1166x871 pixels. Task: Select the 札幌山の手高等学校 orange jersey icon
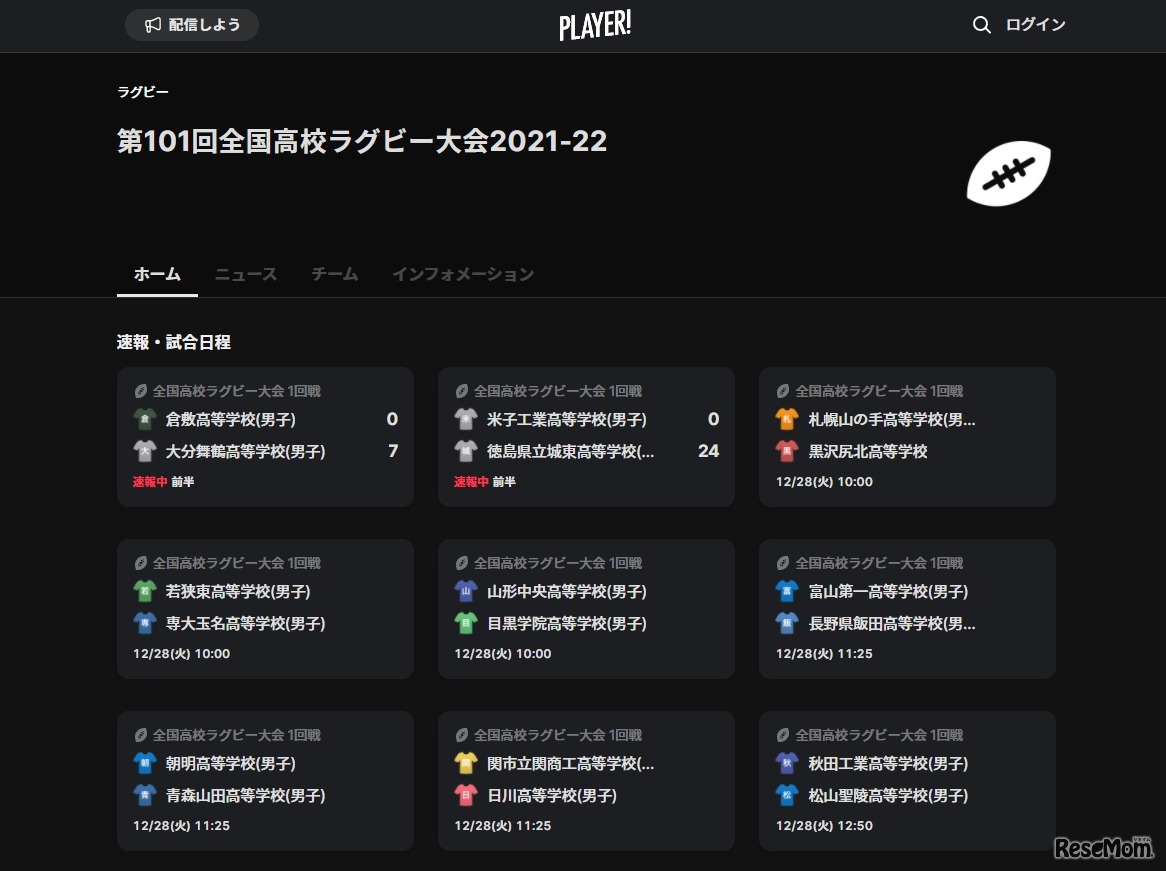point(788,419)
